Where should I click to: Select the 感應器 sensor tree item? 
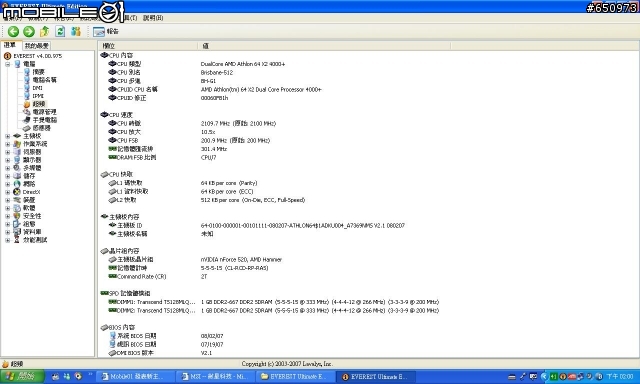(x=41, y=128)
